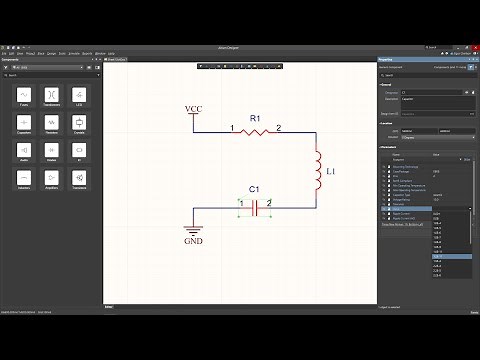Collapse the Location section
This screenshot has height=360, width=480.
(x=386, y=123)
